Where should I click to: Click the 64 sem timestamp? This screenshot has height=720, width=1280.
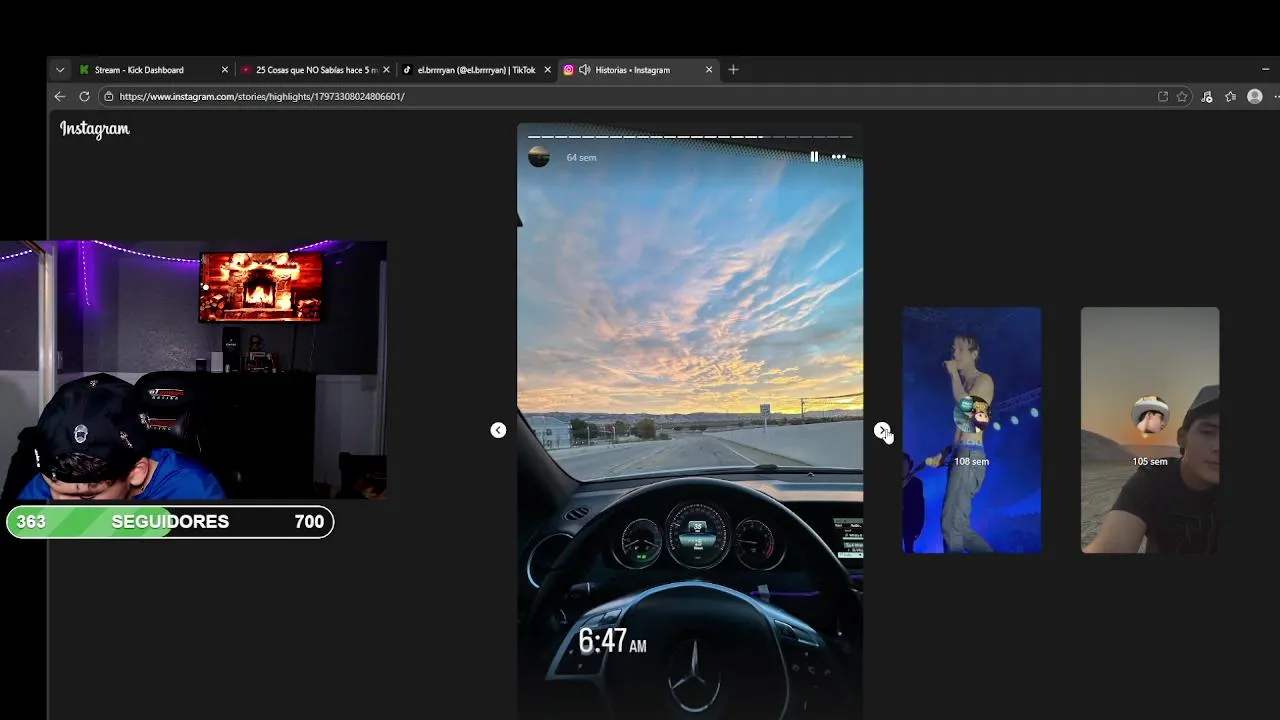(581, 158)
